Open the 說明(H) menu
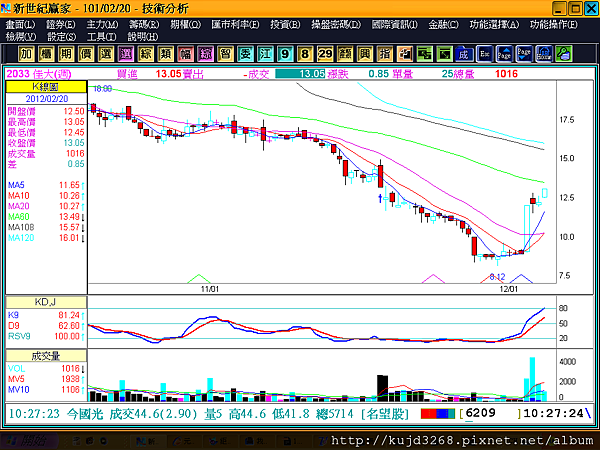Image resolution: width=600 pixels, height=450 pixels. [x=143, y=37]
